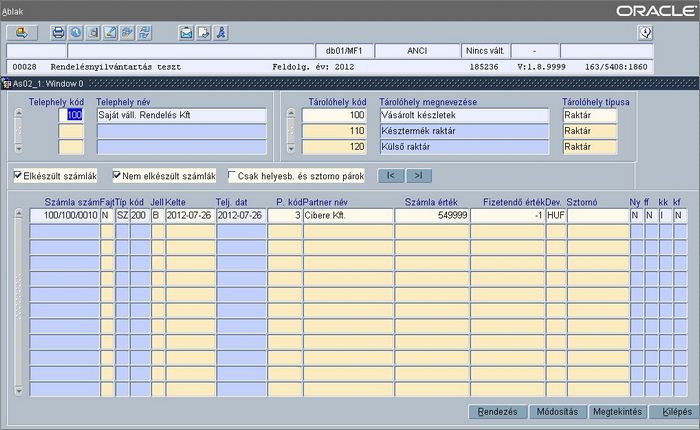The image size is (700, 430).
Task: Click the db01/MF1 status field
Action: 344,51
